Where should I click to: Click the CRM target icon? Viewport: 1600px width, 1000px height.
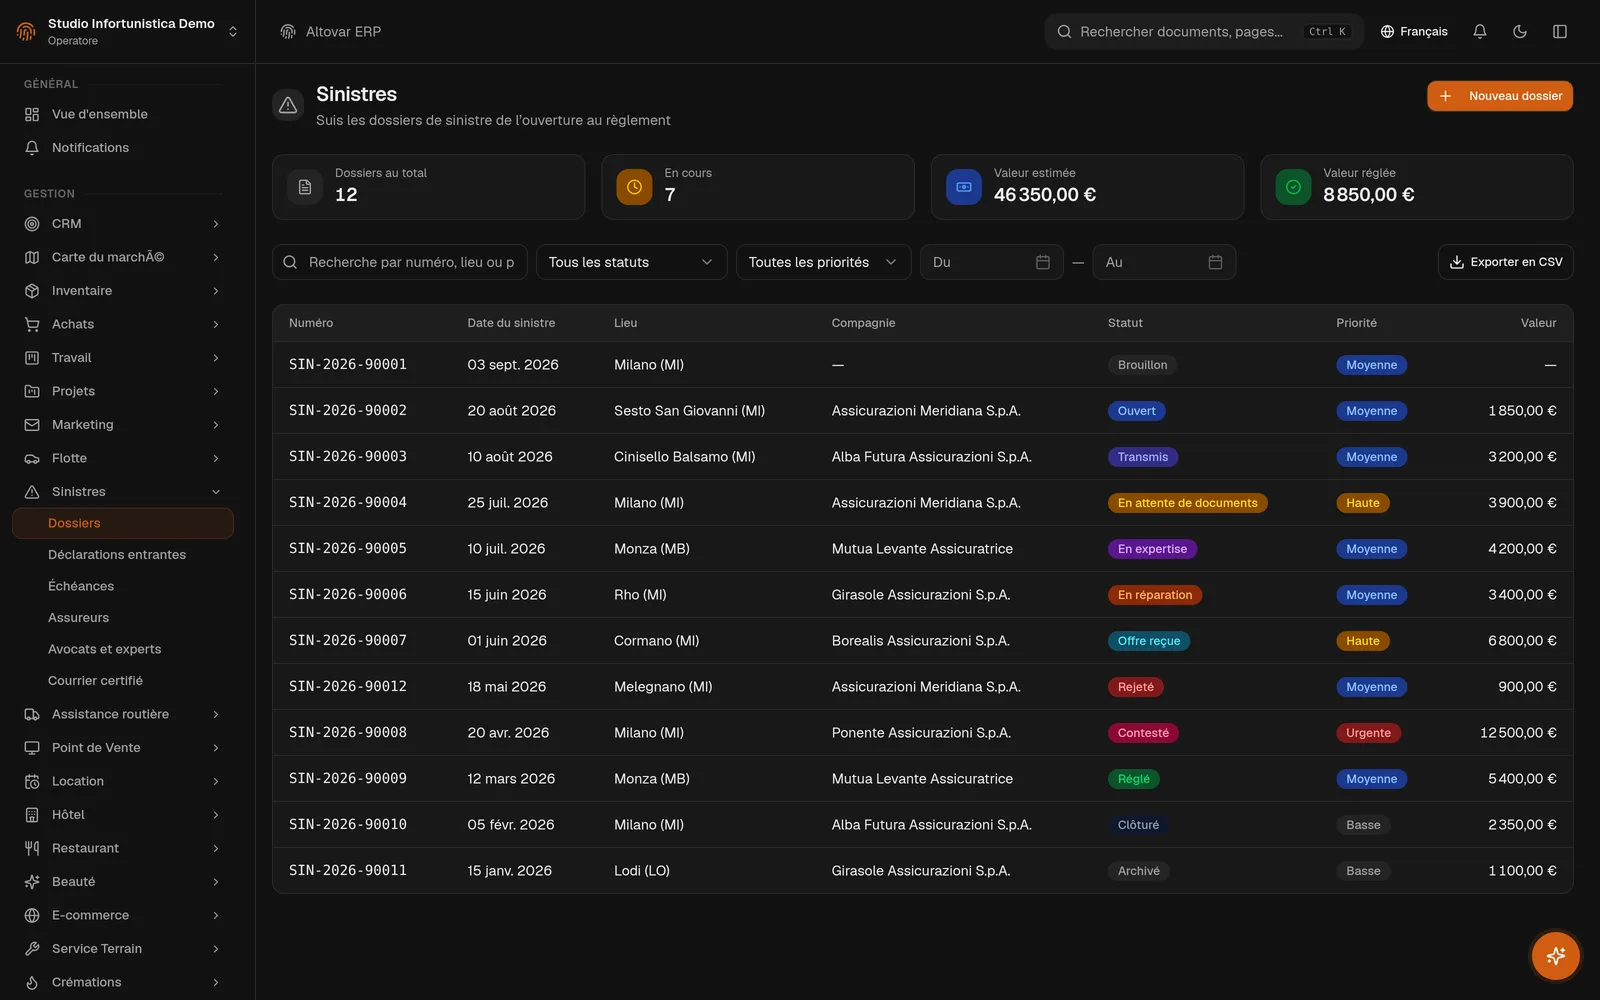coord(32,224)
